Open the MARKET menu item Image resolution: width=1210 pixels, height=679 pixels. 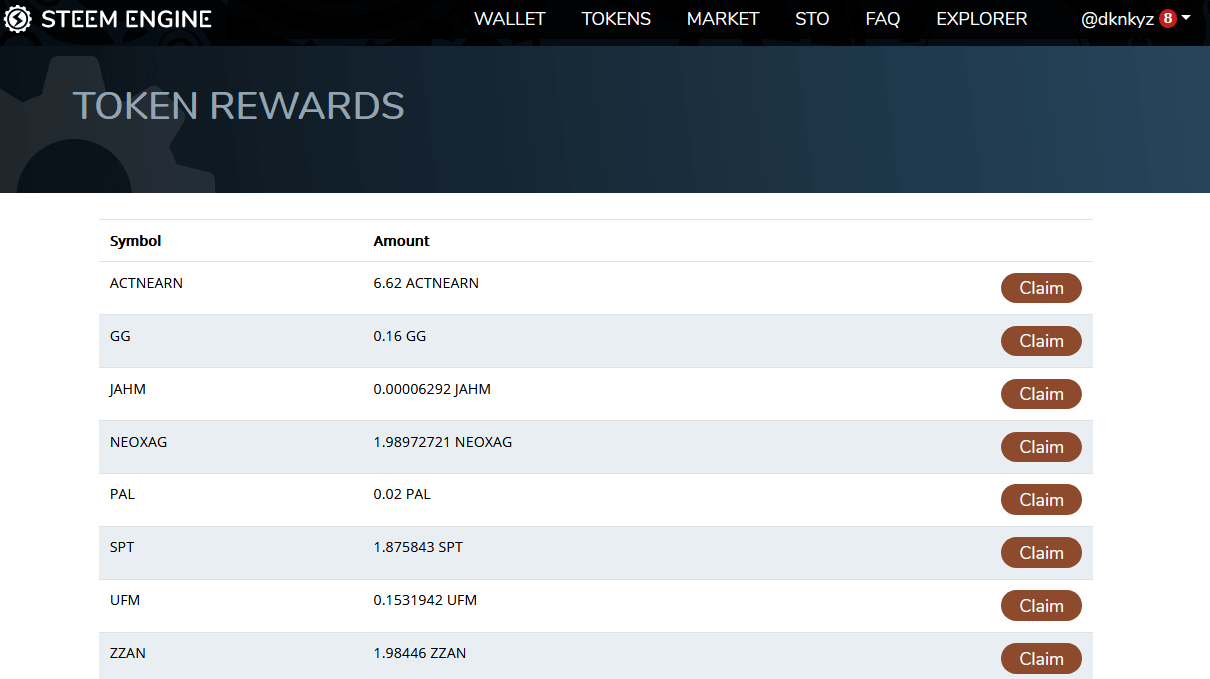723,19
